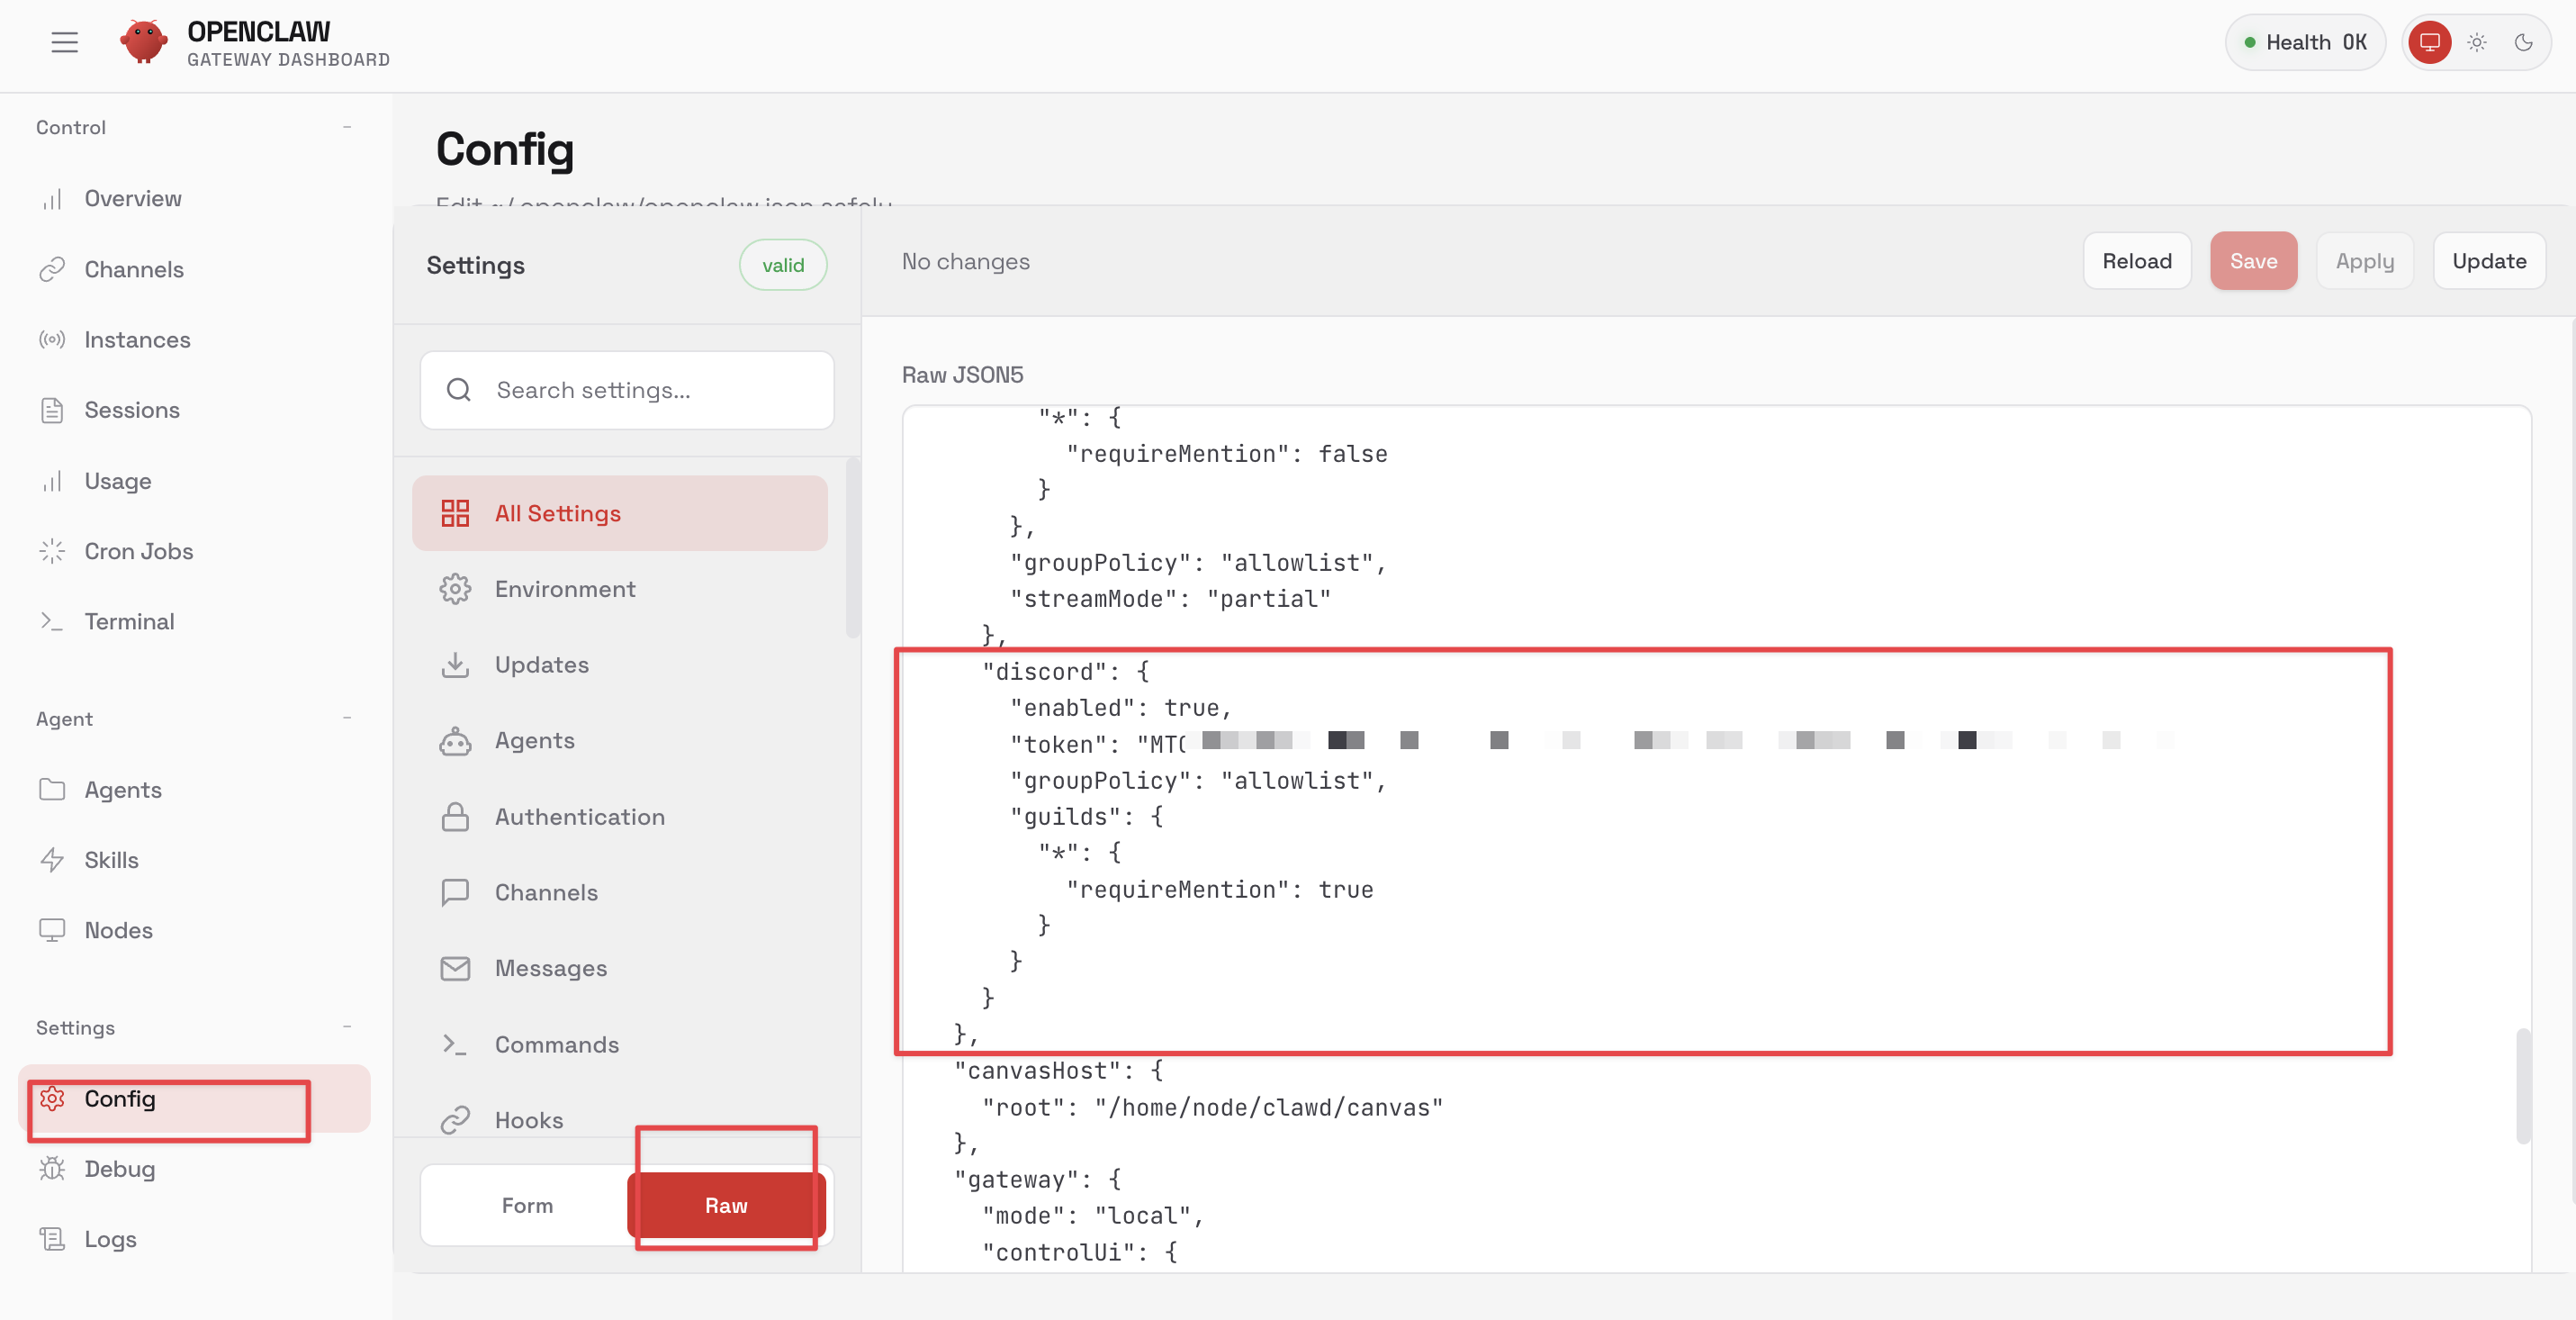This screenshot has height=1320, width=2576.
Task: Click the "canvasHost" key in editor
Action: 1038,1071
